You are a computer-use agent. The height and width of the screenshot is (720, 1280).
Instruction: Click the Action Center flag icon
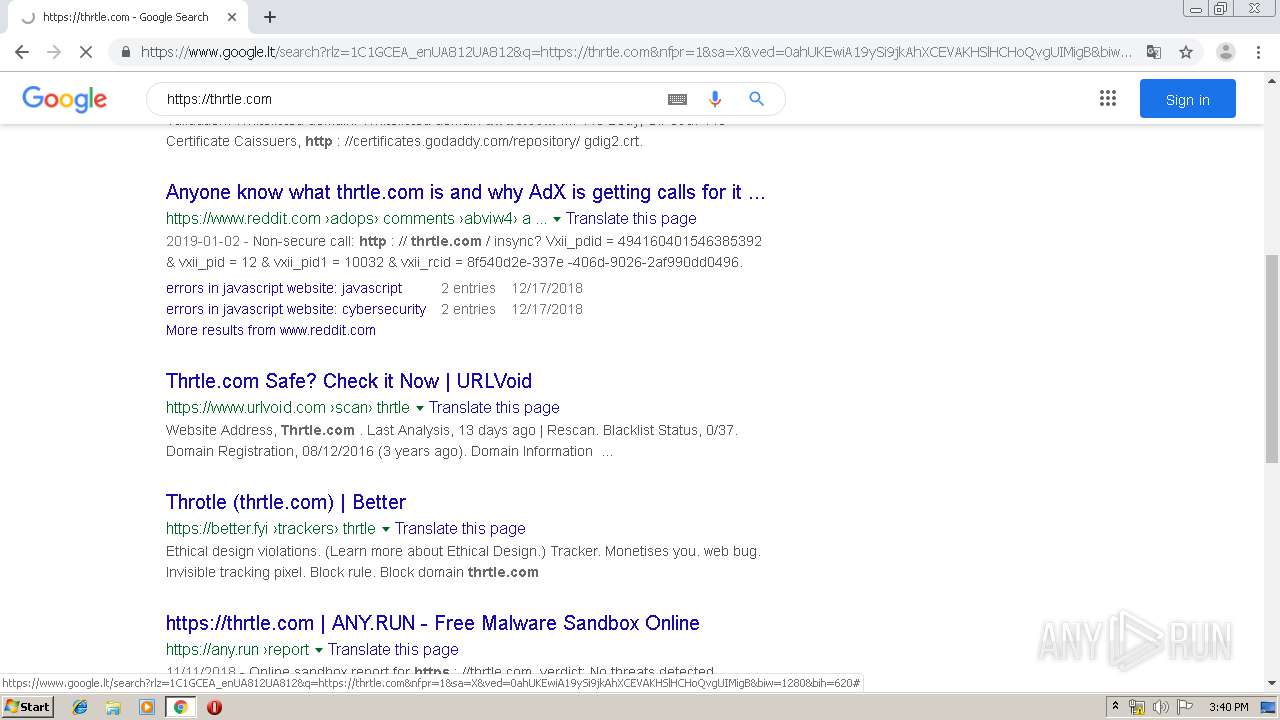[1183, 707]
